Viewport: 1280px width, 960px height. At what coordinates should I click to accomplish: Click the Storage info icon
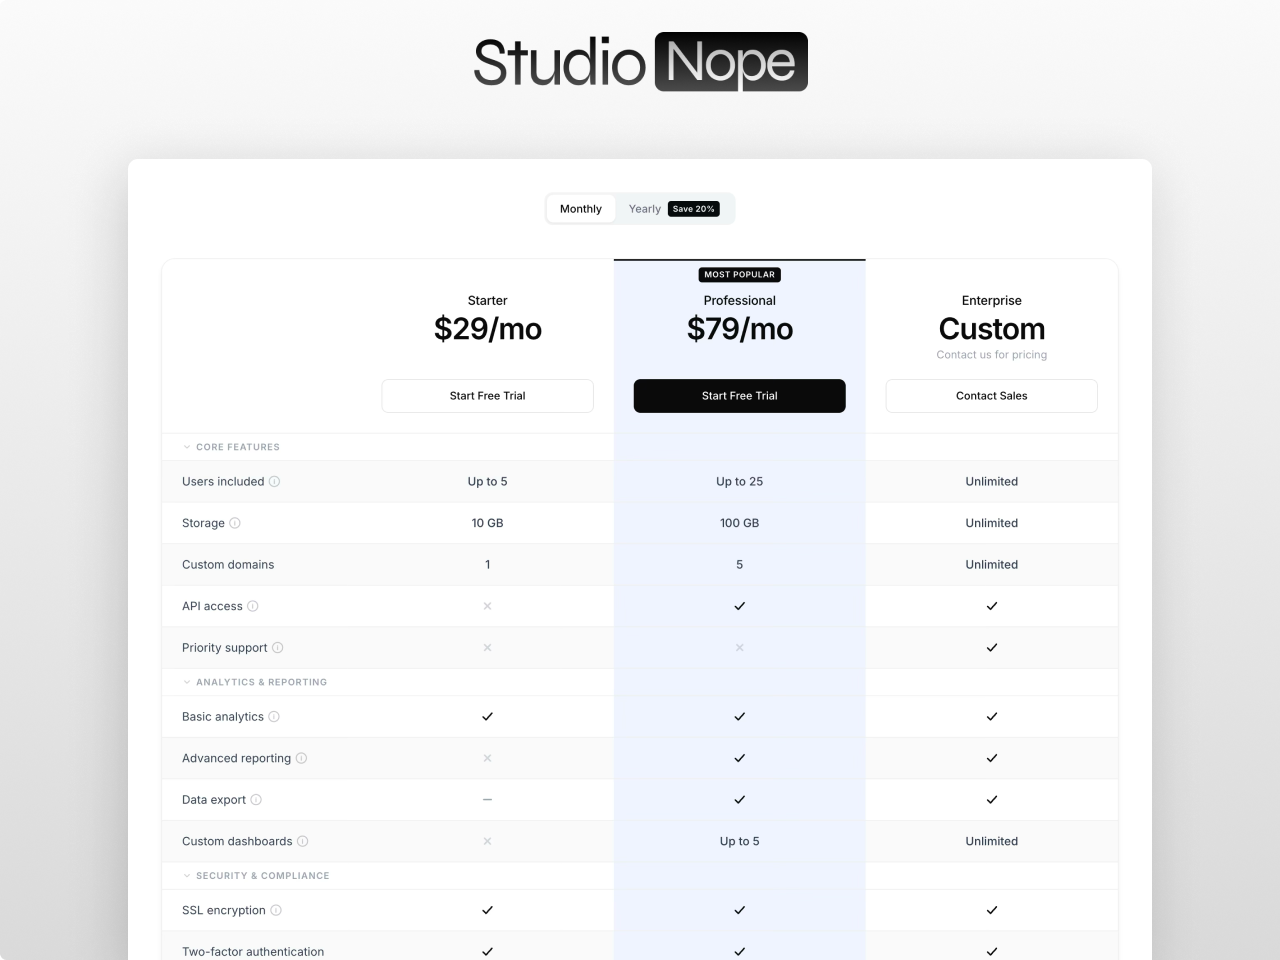236,523
